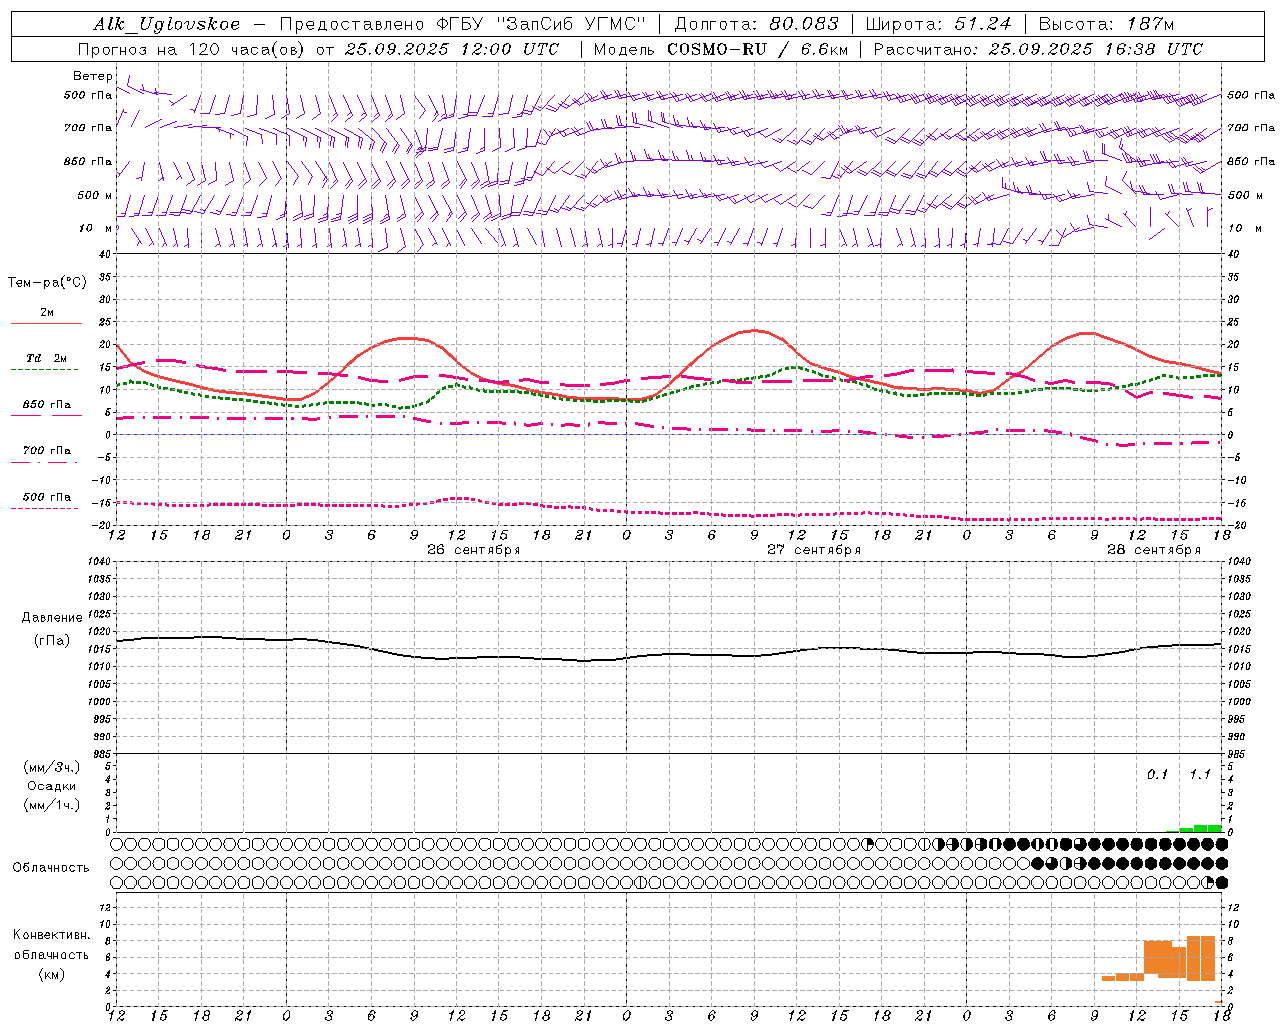Click the green precipitation bar
This screenshot has height=1024, width=1280.
coord(1200,828)
